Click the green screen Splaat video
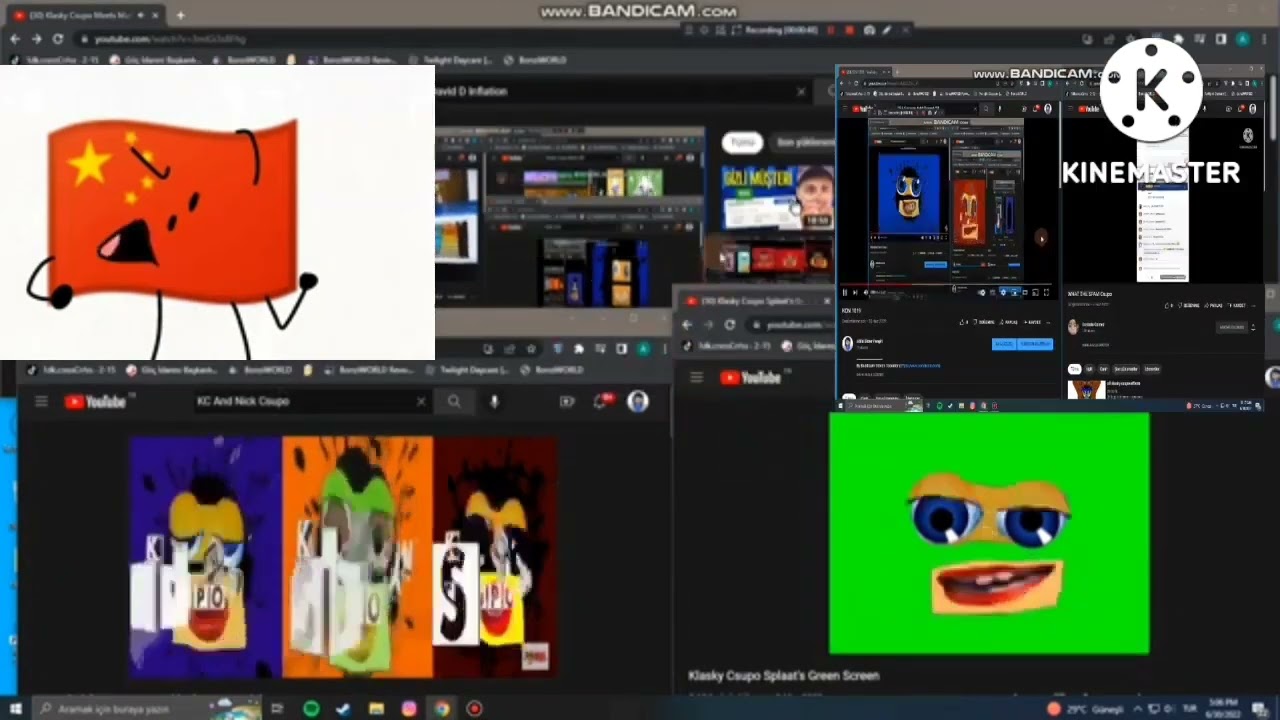The height and width of the screenshot is (720, 1280). click(x=989, y=533)
